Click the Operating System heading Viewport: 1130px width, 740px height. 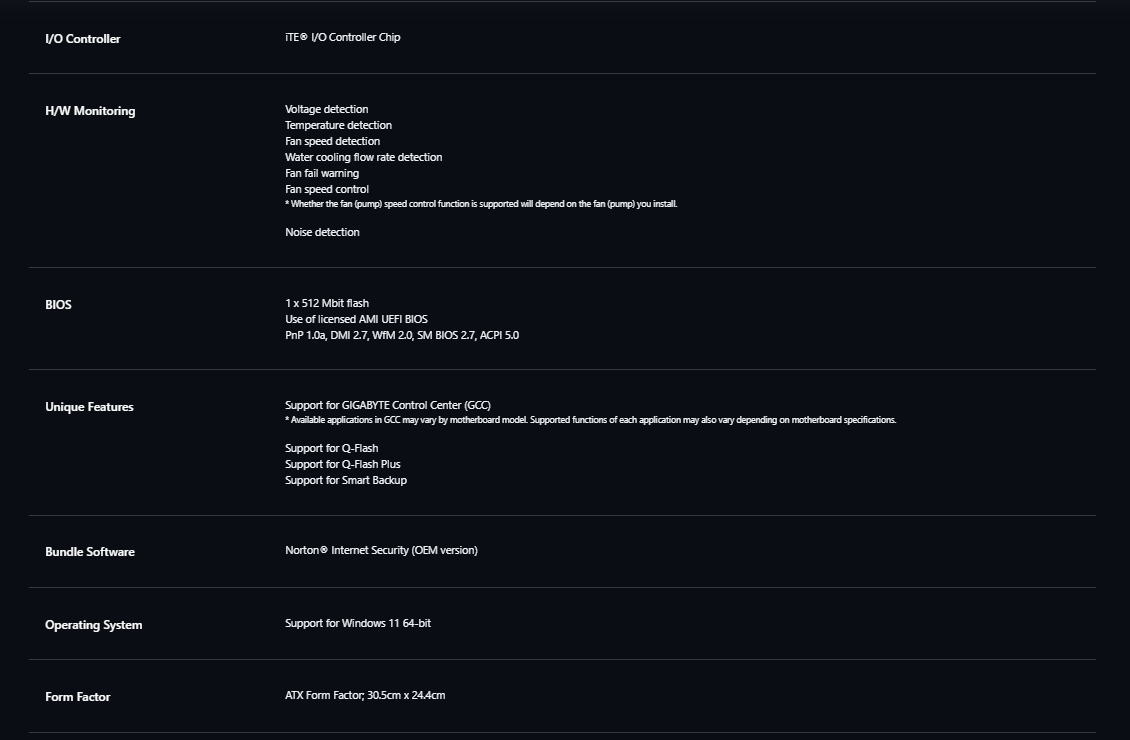click(x=94, y=625)
